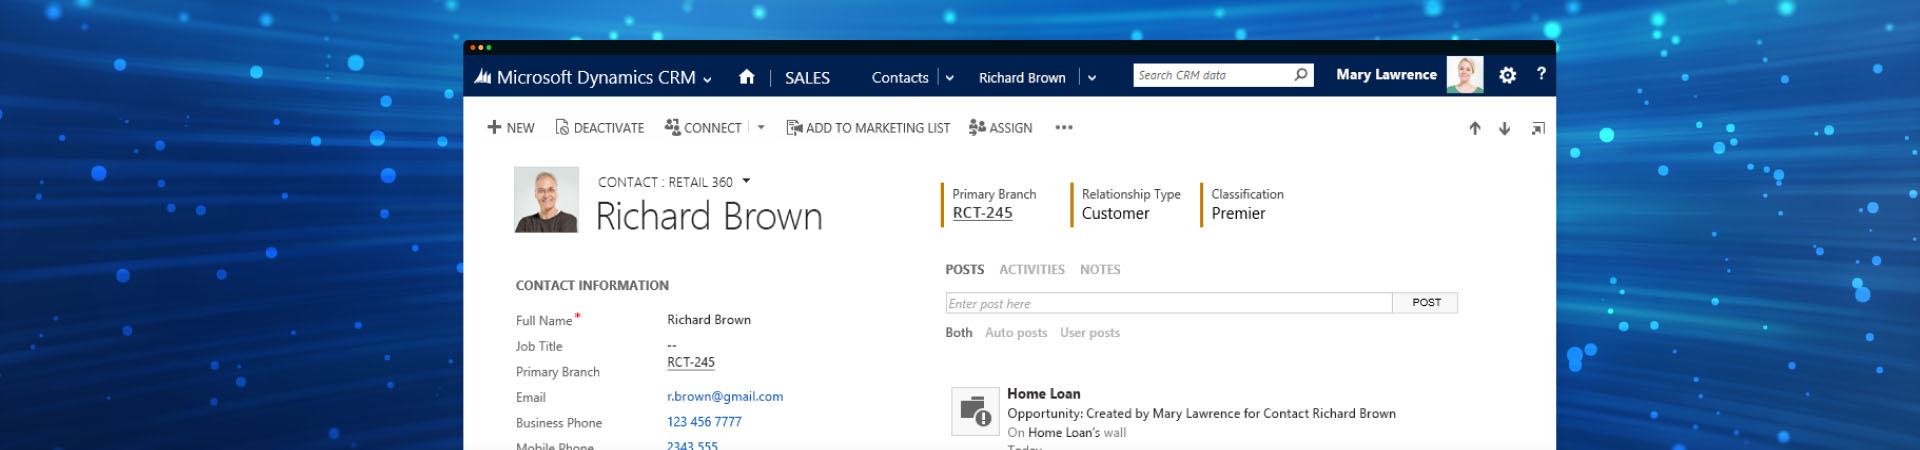
Task: Go to next record with the down arrow
Action: 1504,128
